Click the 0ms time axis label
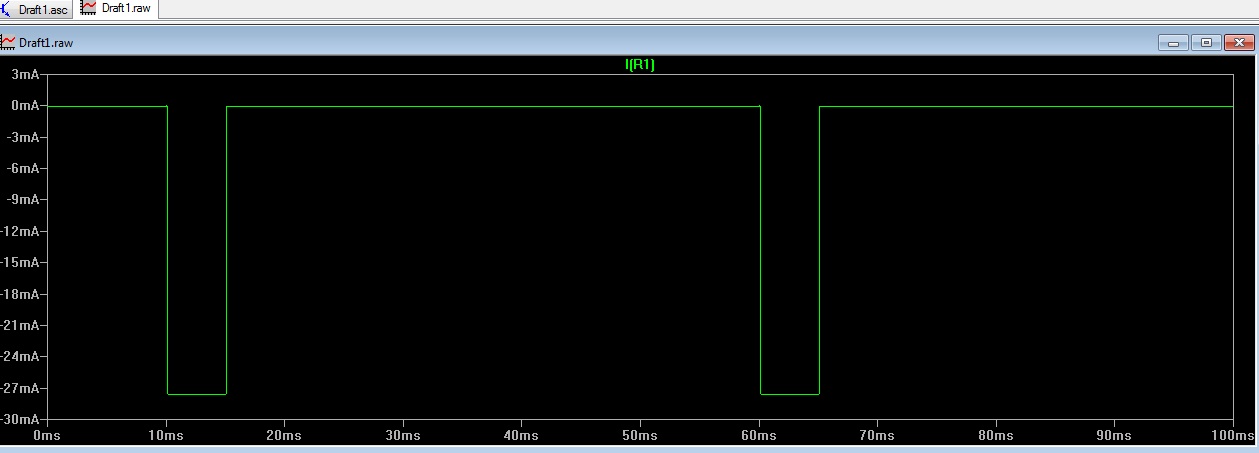The image size is (1259, 453). coord(47,435)
